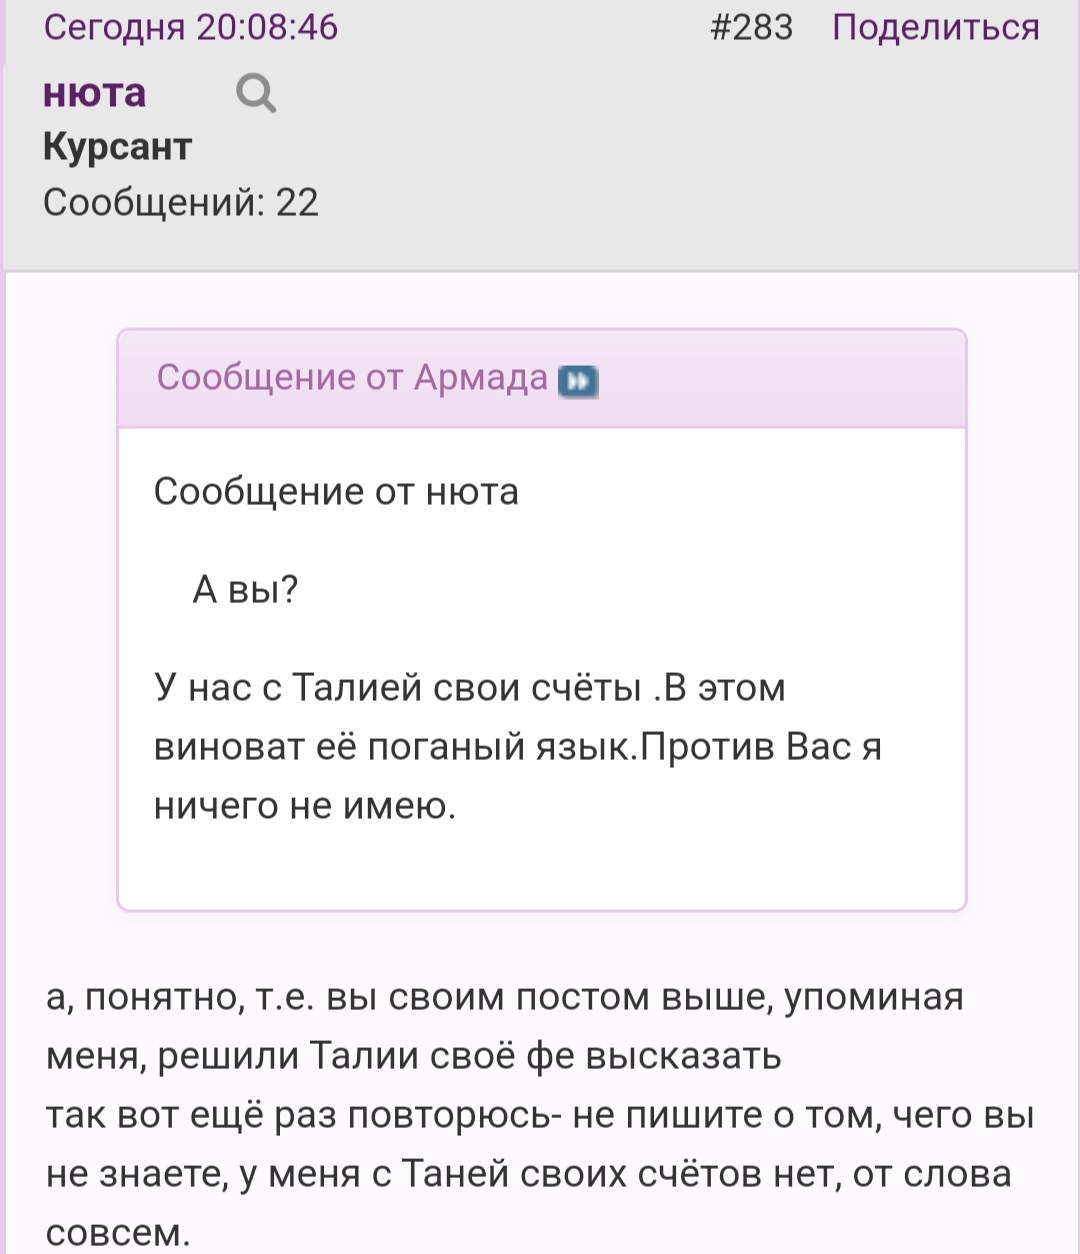Screen dimensions: 1080x1254
Task: Click the line меня, решили Талии своё фе
Action: coord(413,1056)
